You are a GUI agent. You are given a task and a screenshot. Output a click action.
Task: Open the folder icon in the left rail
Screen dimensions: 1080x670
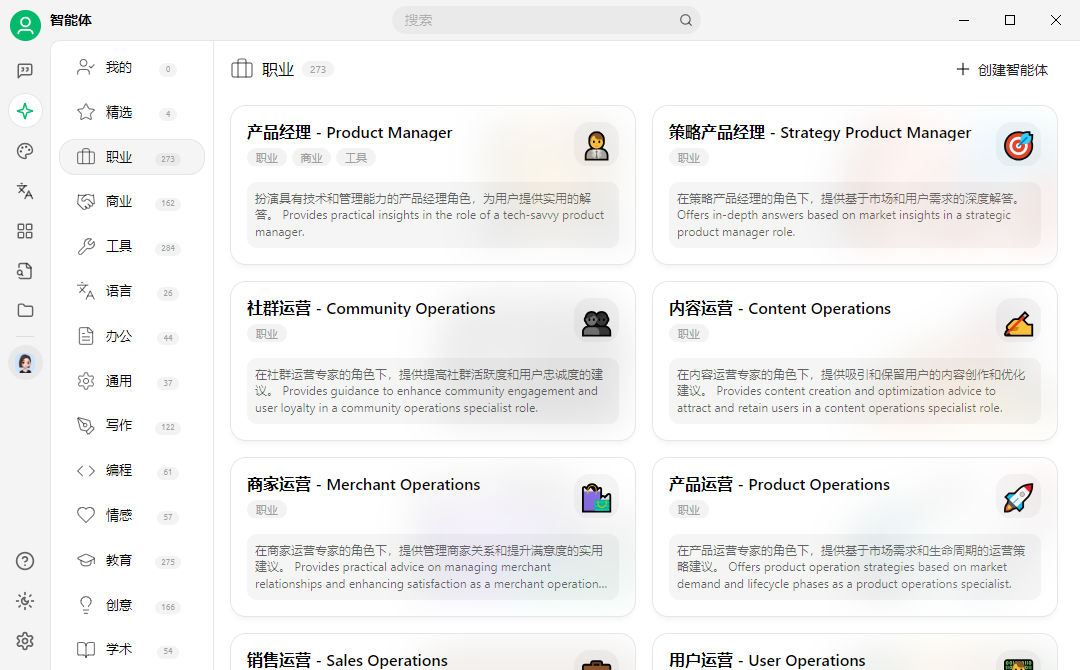[x=25, y=310]
